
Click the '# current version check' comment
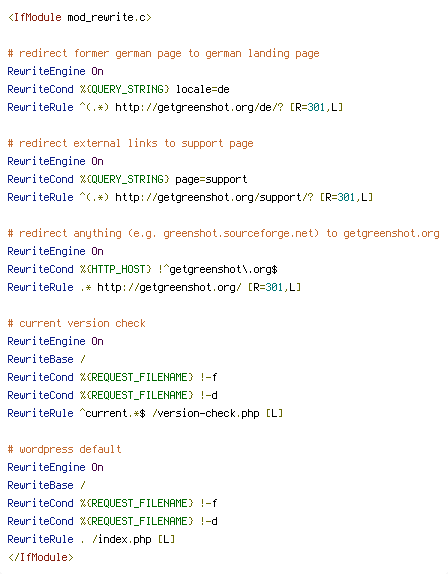(77, 323)
